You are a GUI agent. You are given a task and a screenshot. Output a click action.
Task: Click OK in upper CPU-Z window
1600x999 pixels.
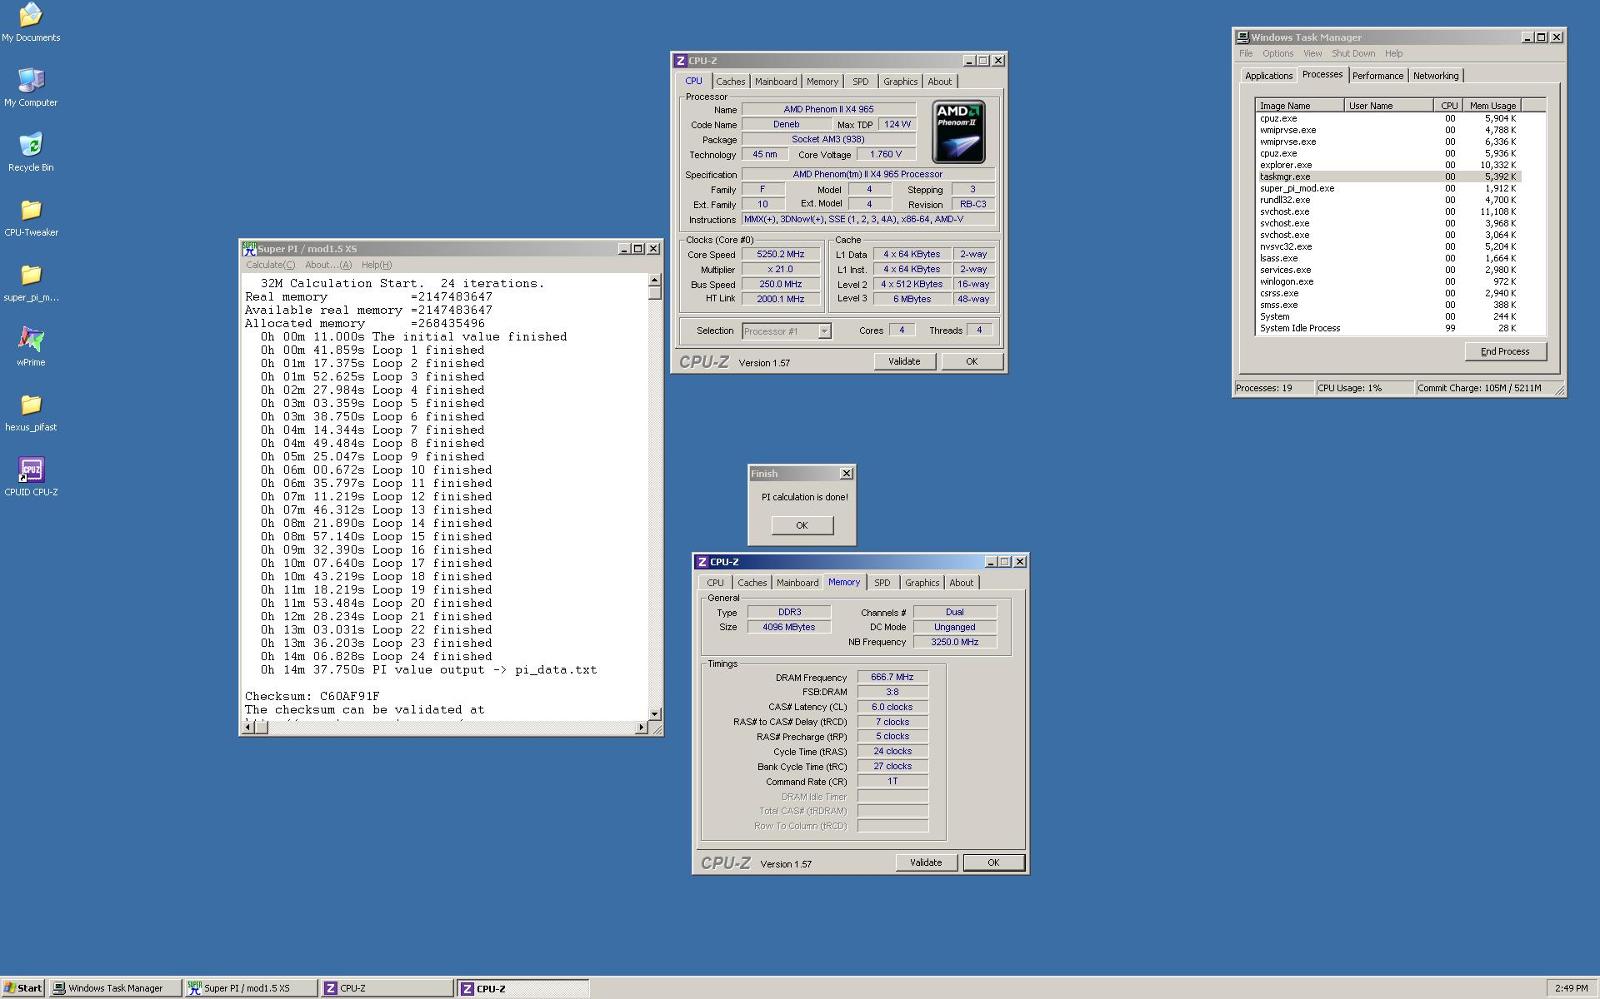click(971, 362)
